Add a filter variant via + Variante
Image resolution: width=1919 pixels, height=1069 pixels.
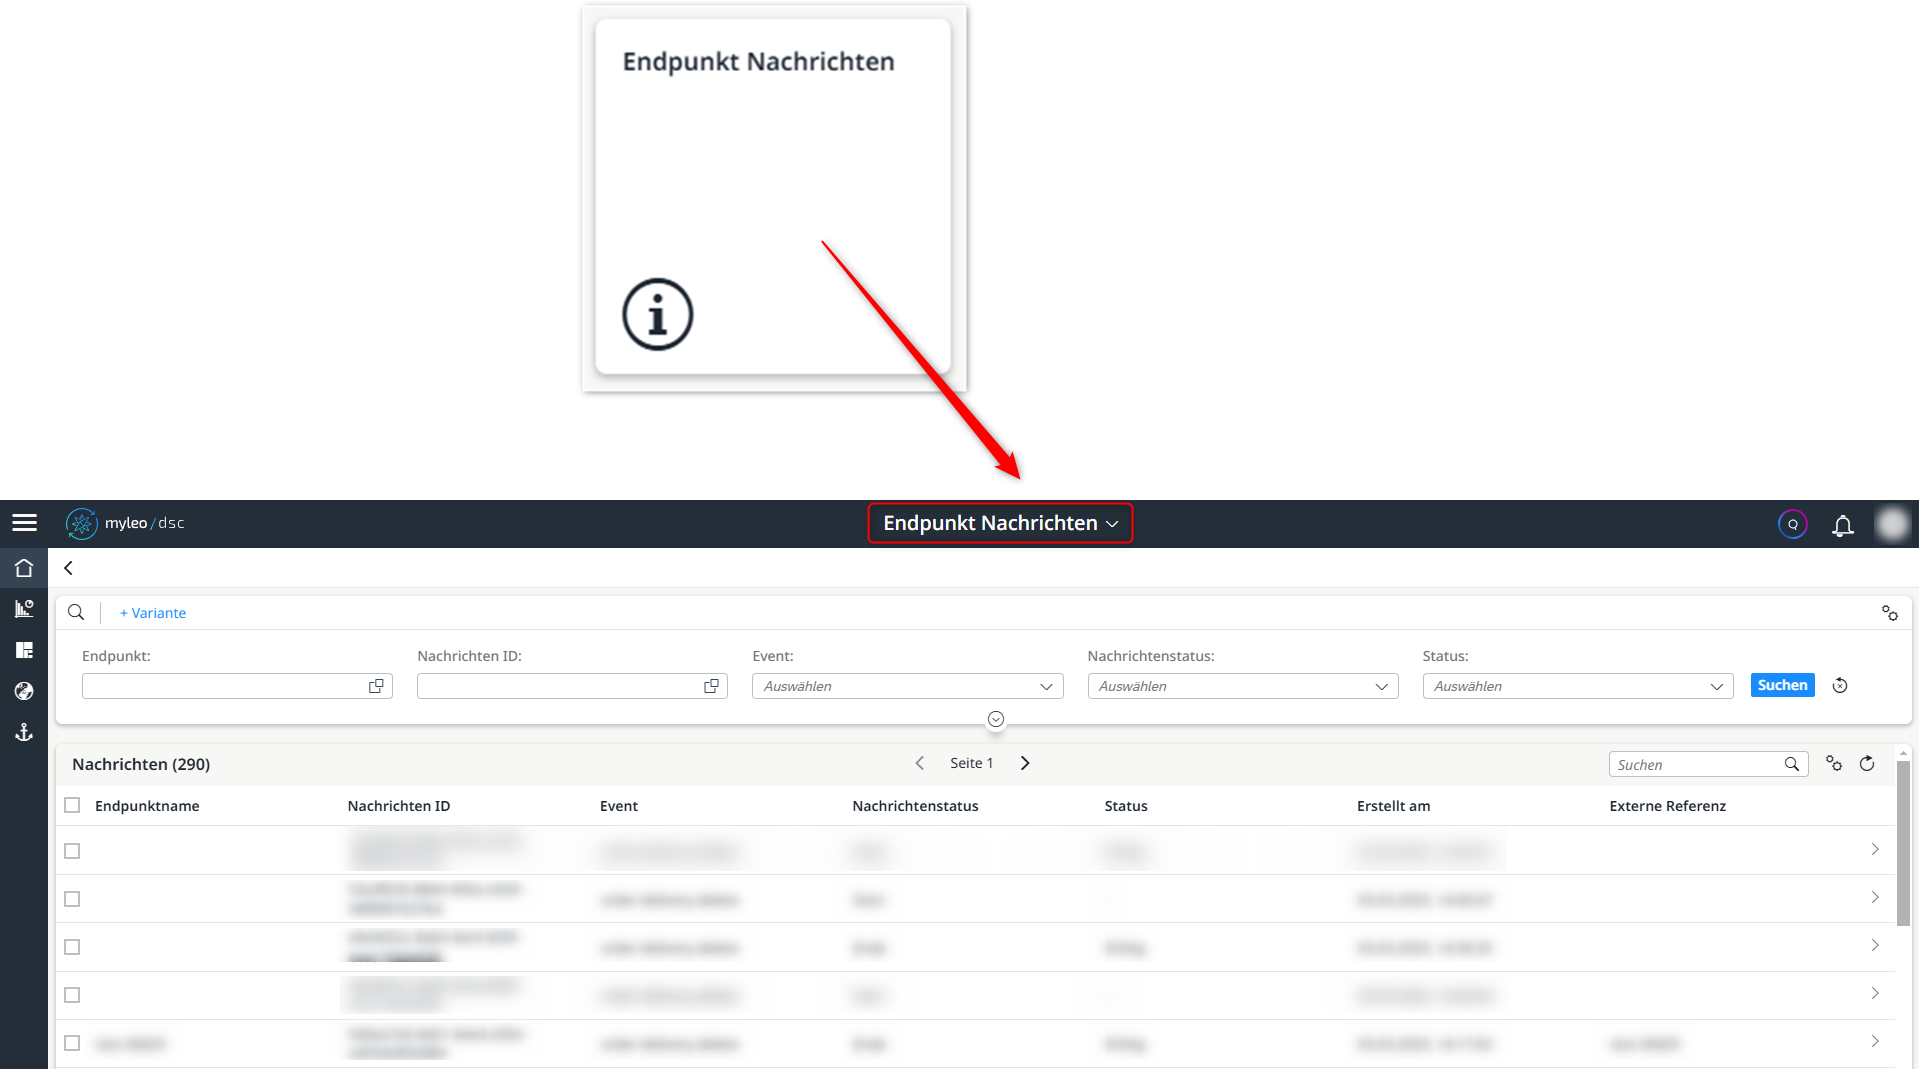point(152,612)
